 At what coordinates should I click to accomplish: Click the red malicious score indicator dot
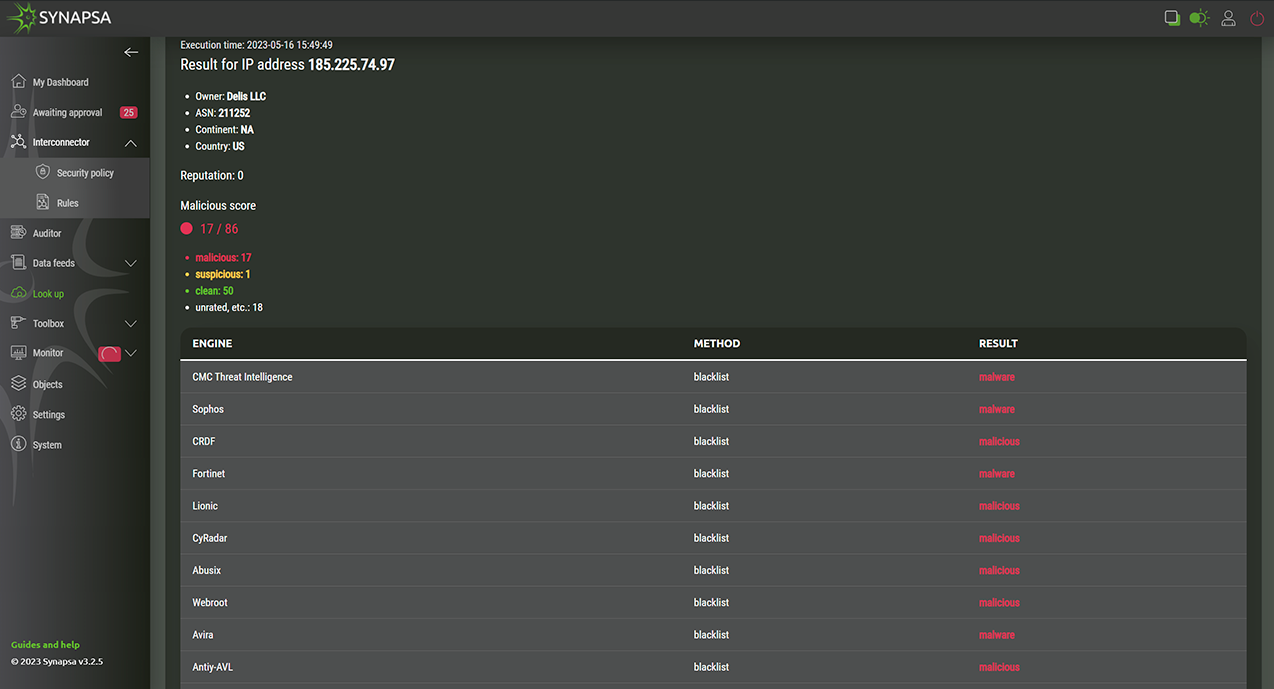[186, 228]
